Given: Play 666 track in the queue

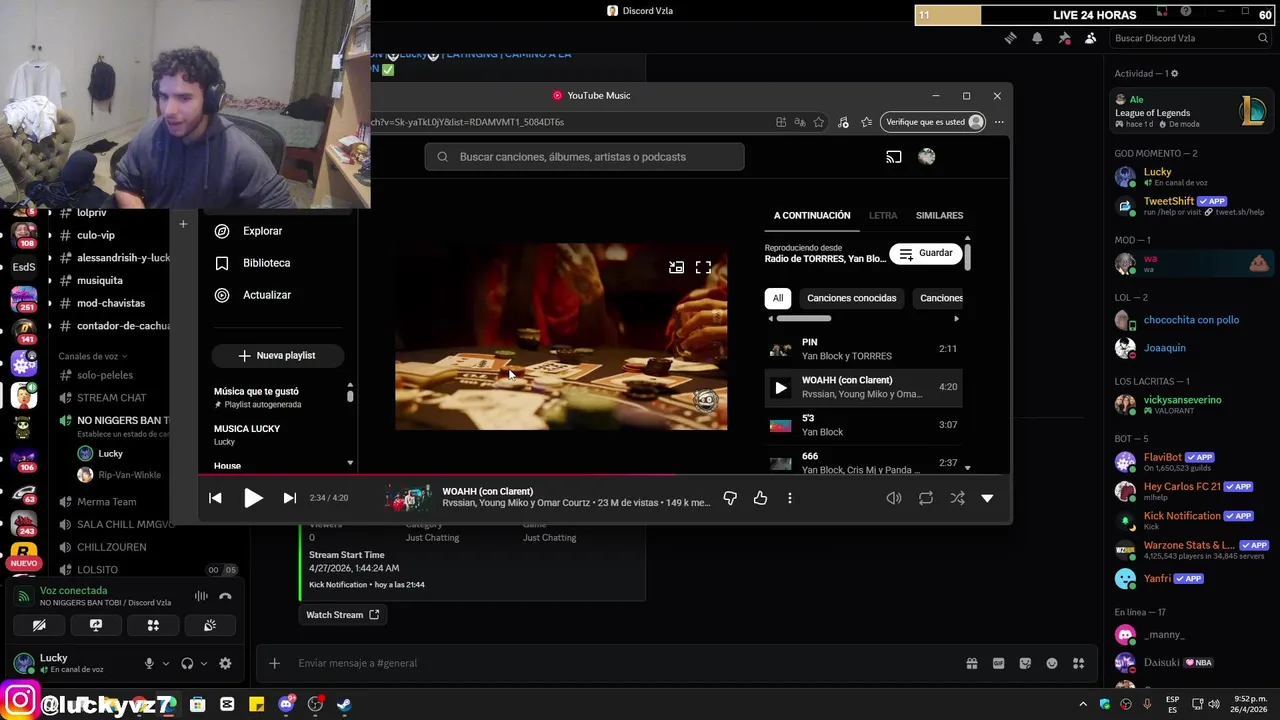Looking at the screenshot, I should (x=864, y=462).
